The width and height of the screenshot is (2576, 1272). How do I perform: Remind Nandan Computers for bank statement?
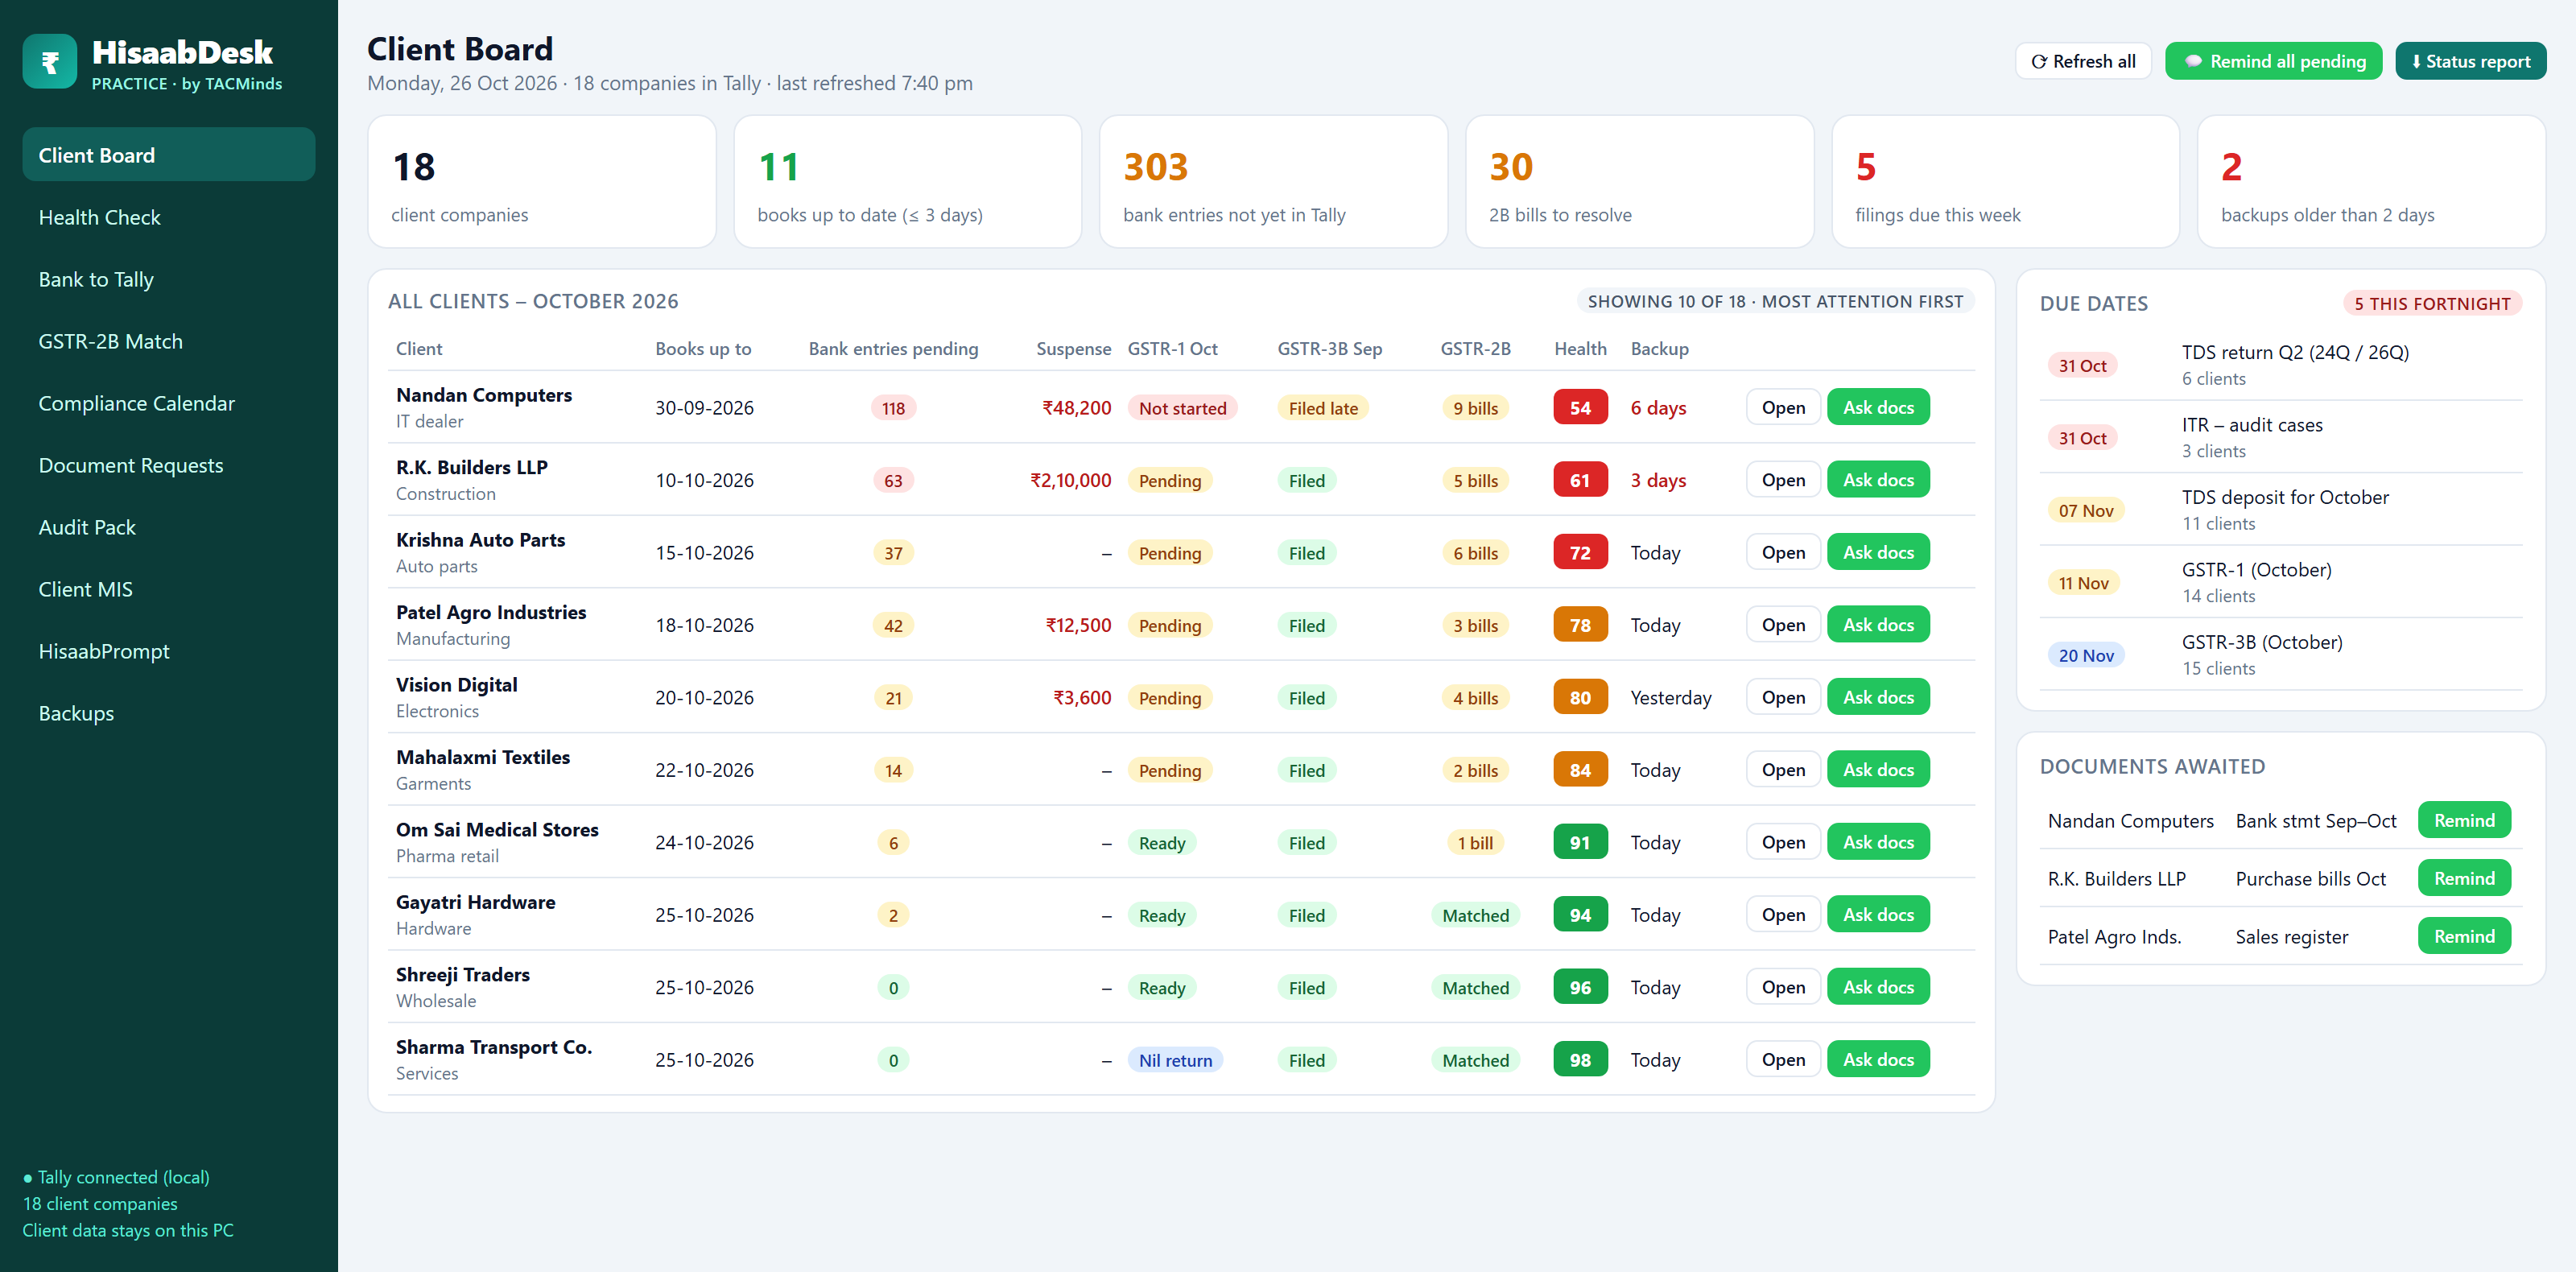click(2464, 820)
